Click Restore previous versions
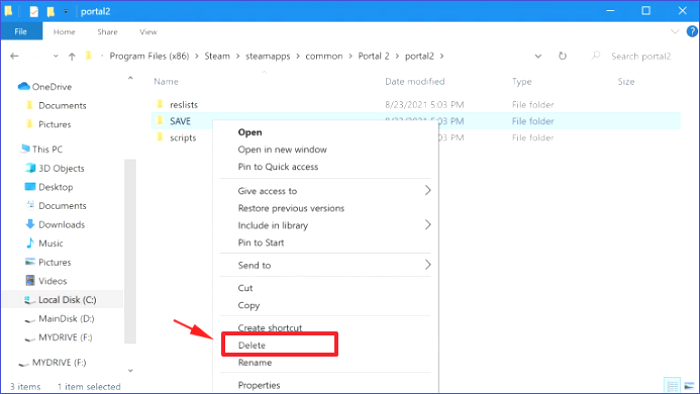 click(x=291, y=208)
